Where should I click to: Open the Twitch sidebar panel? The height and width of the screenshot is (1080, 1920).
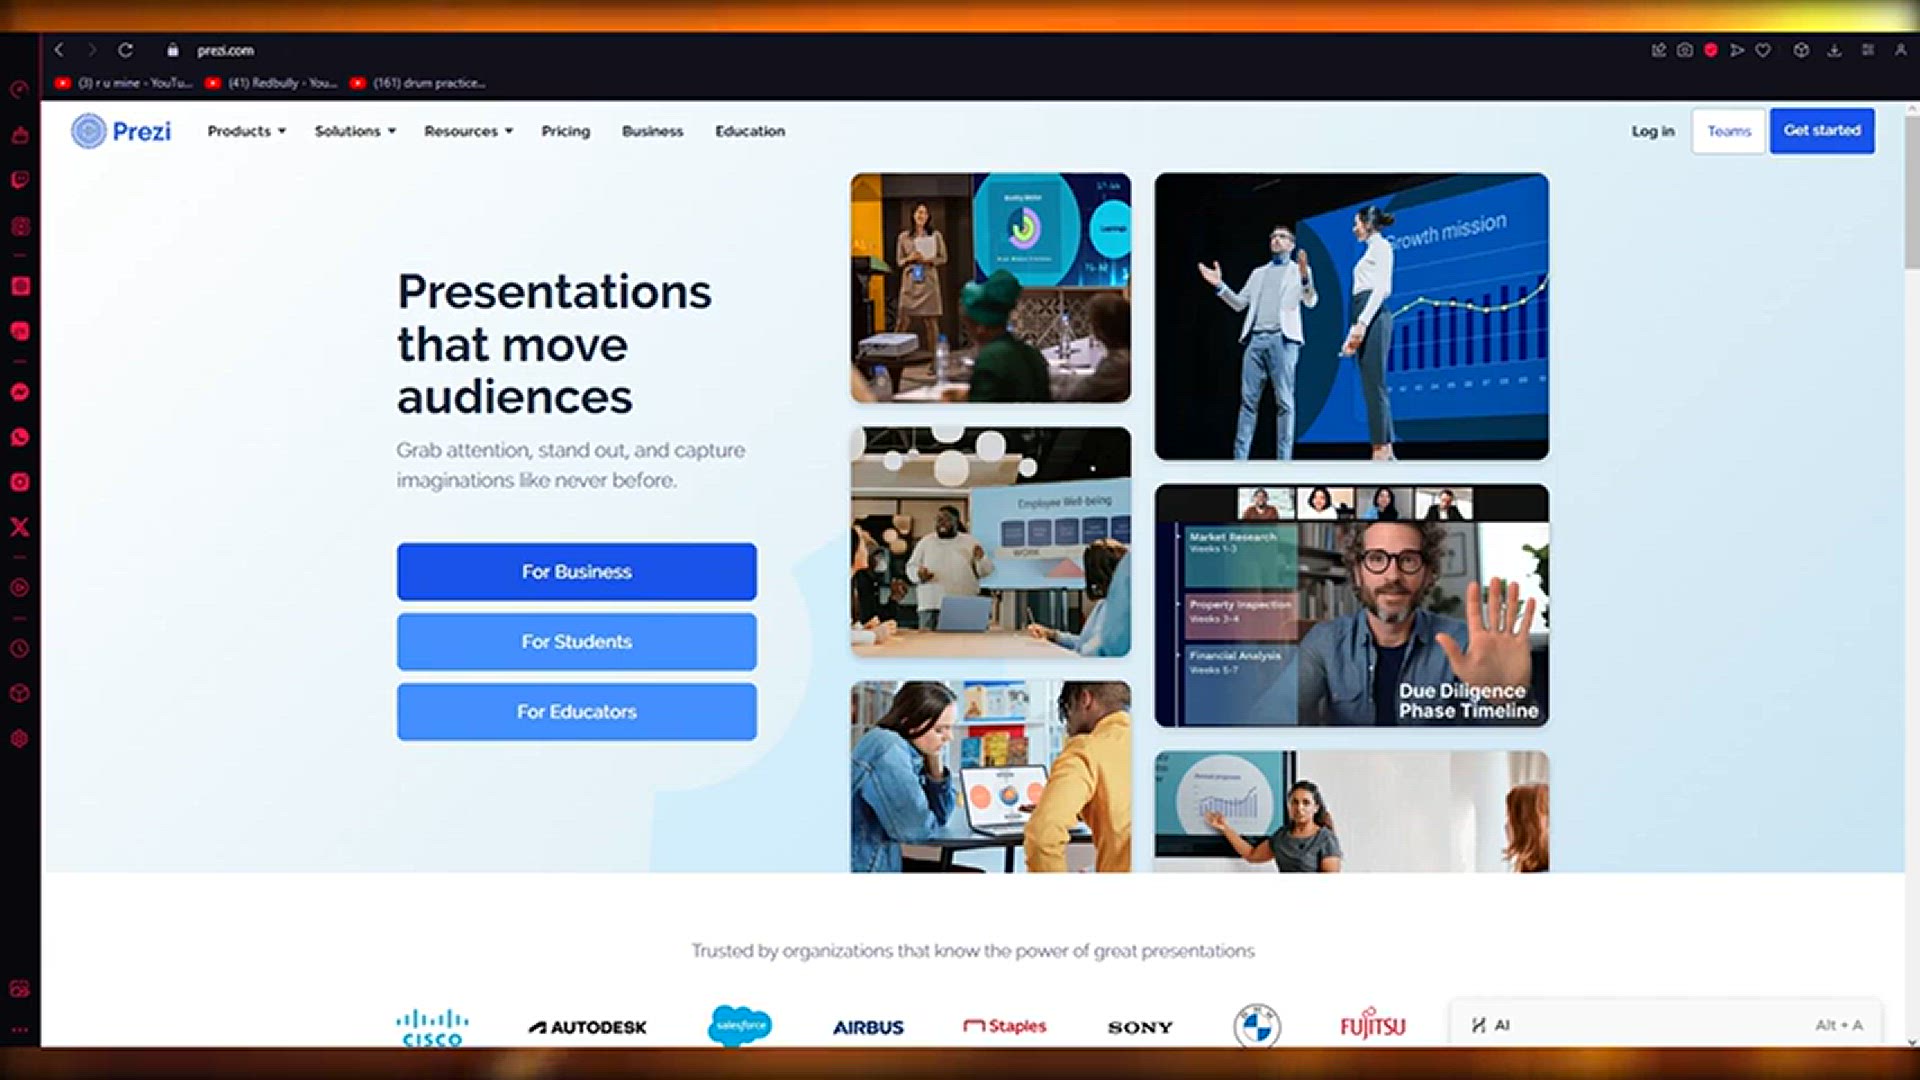(x=19, y=180)
